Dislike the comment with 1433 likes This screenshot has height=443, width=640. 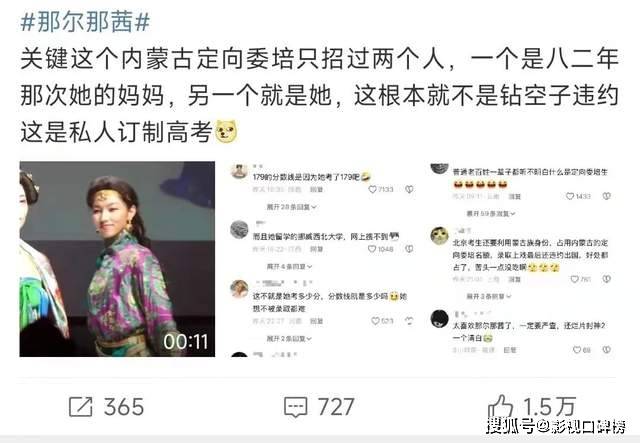coord(607,196)
